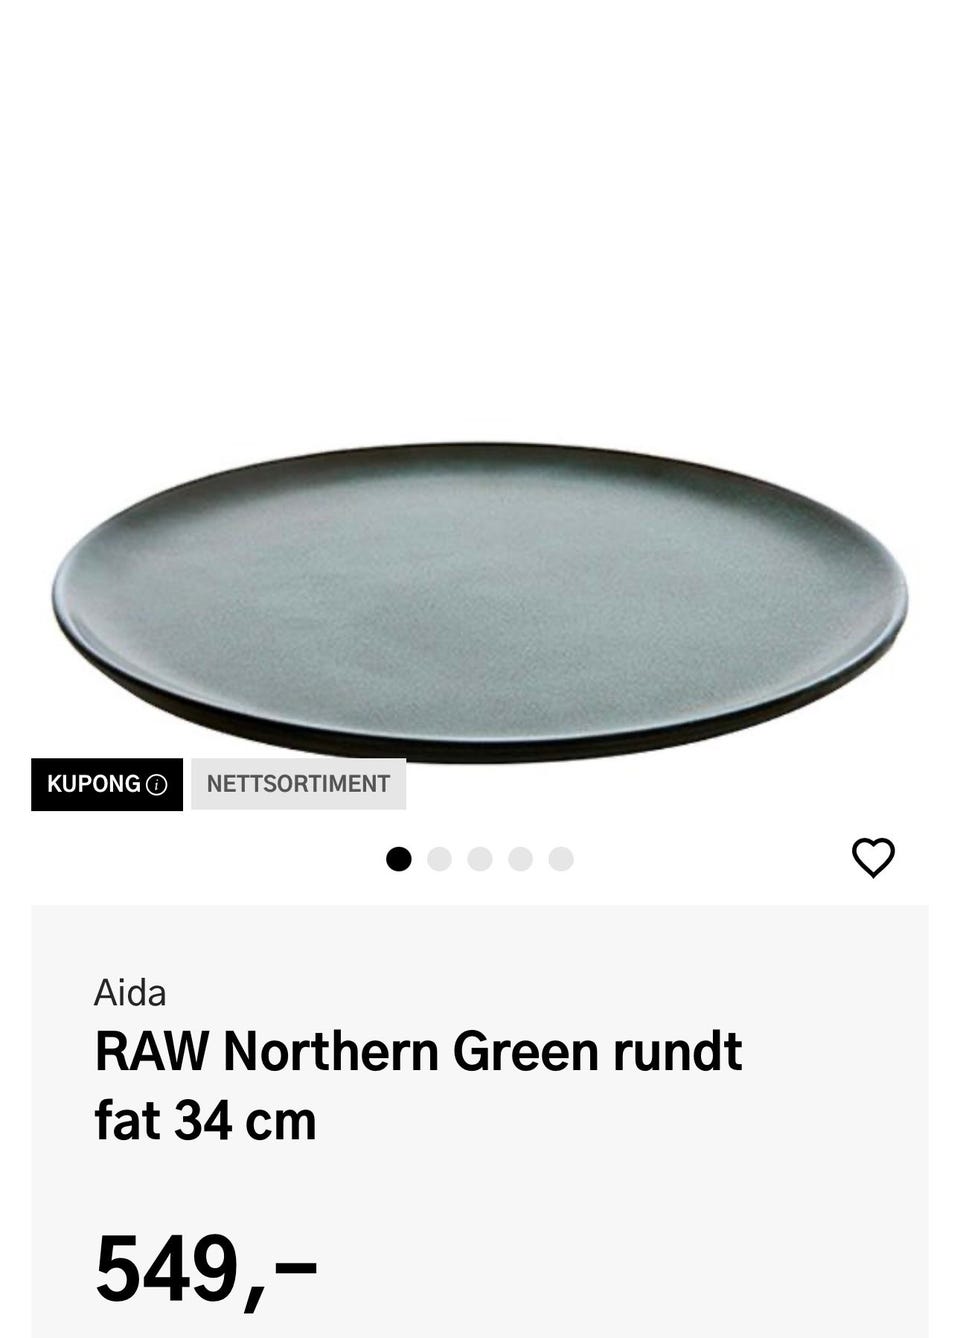This screenshot has height=1338, width=960.
Task: Switch to the fourth image carousel dot
Action: [x=520, y=859]
